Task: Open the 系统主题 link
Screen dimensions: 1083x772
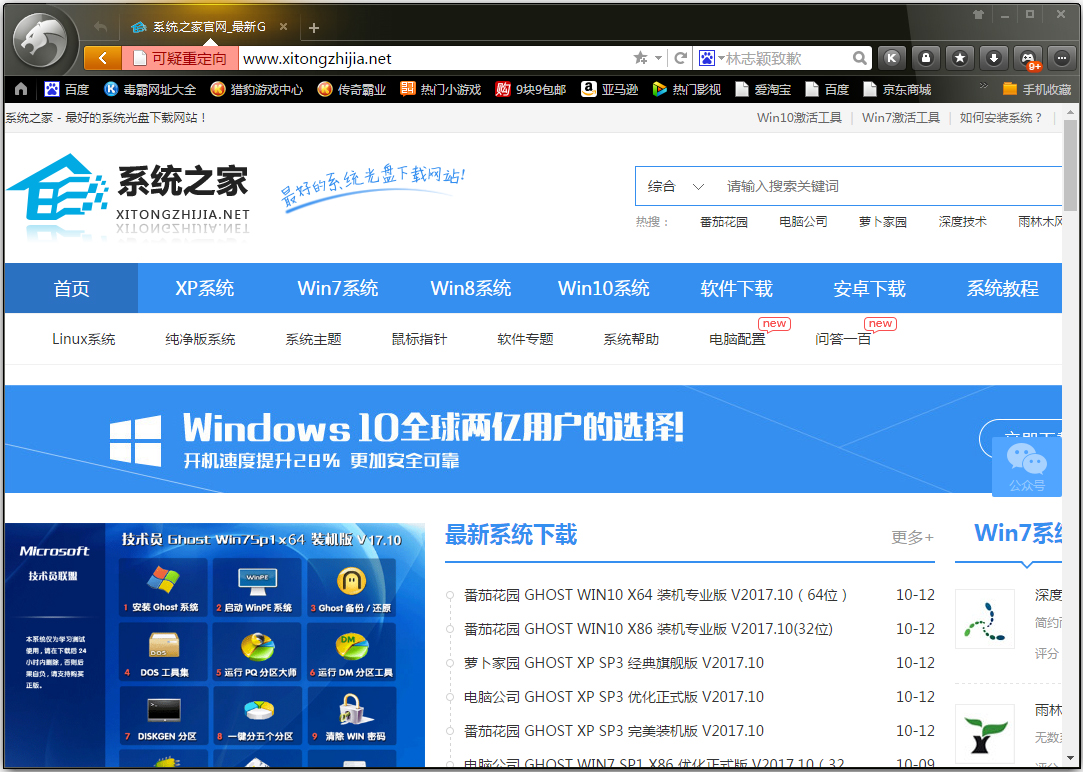Action: tap(314, 339)
